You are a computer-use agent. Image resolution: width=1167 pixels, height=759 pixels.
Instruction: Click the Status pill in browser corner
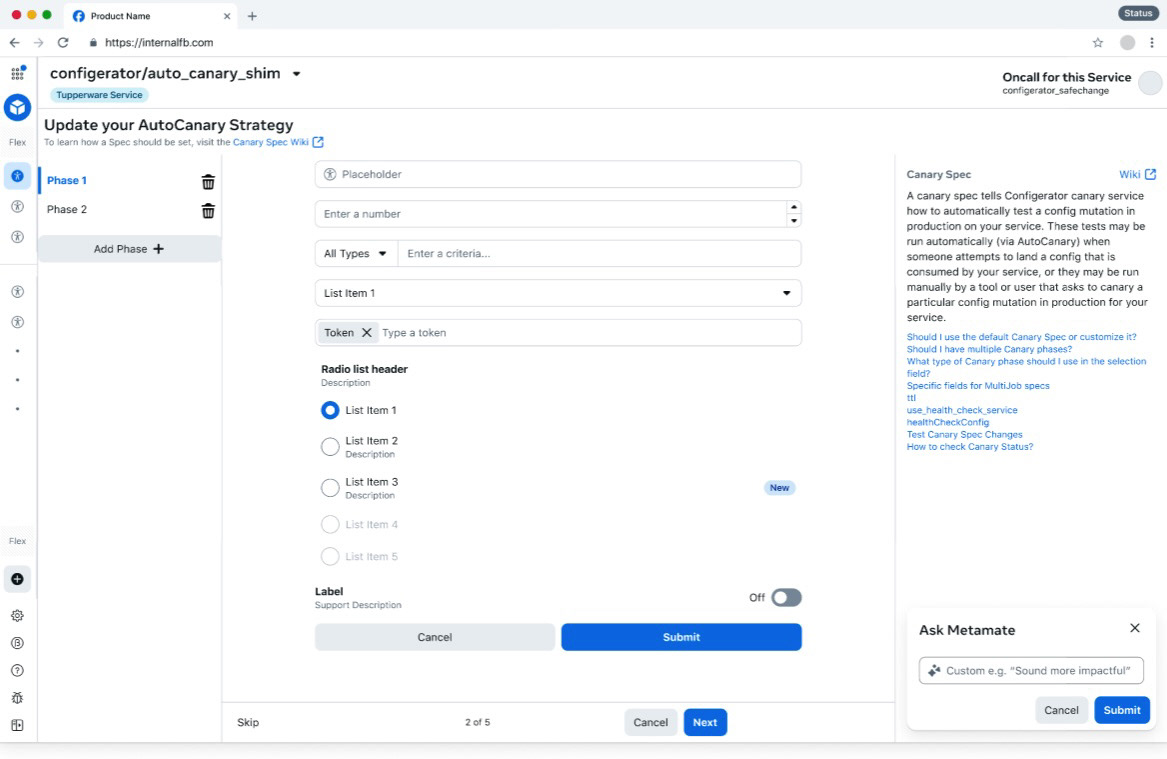click(1138, 13)
